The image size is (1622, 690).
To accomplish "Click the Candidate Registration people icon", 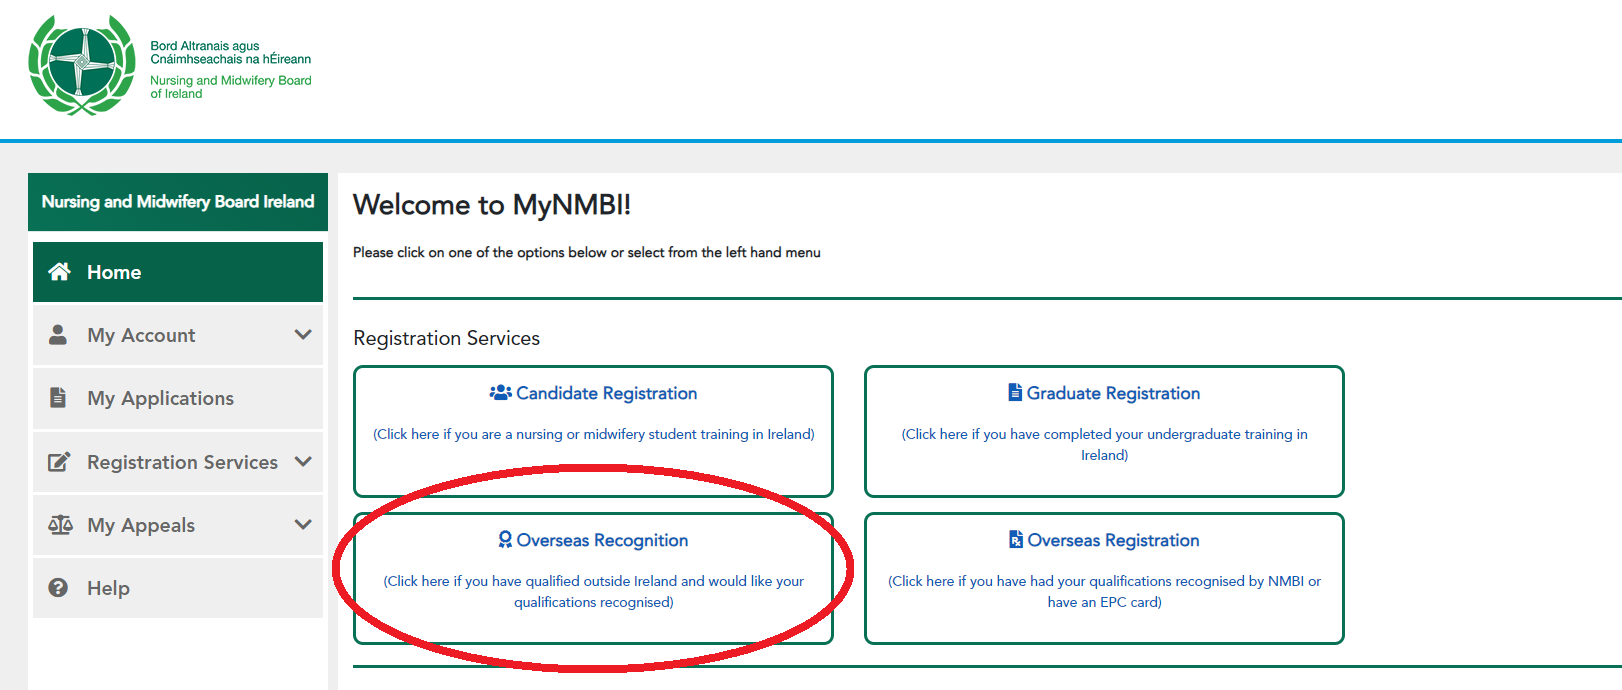I will click(x=500, y=393).
